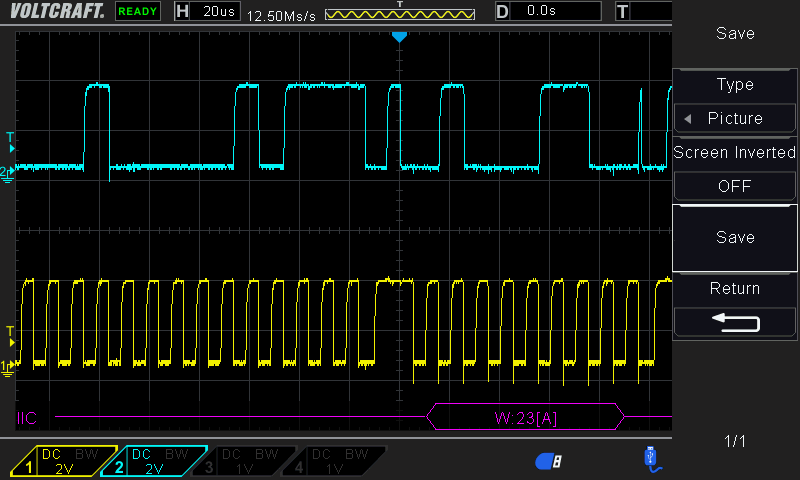Click the USB connection icon
Image resolution: width=800 pixels, height=480 pixels.
pyautogui.click(x=651, y=458)
